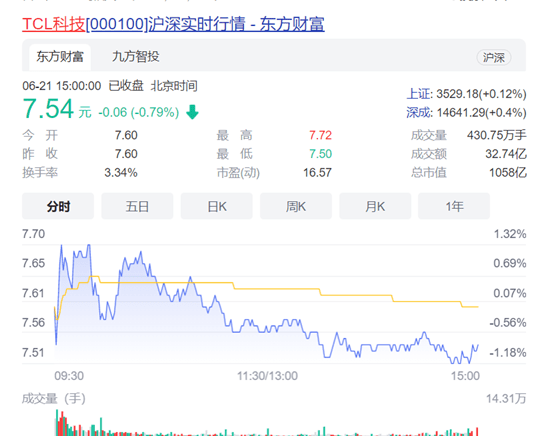Select the 月K chart view
Viewport: 536px width, 436px height.
click(x=375, y=206)
